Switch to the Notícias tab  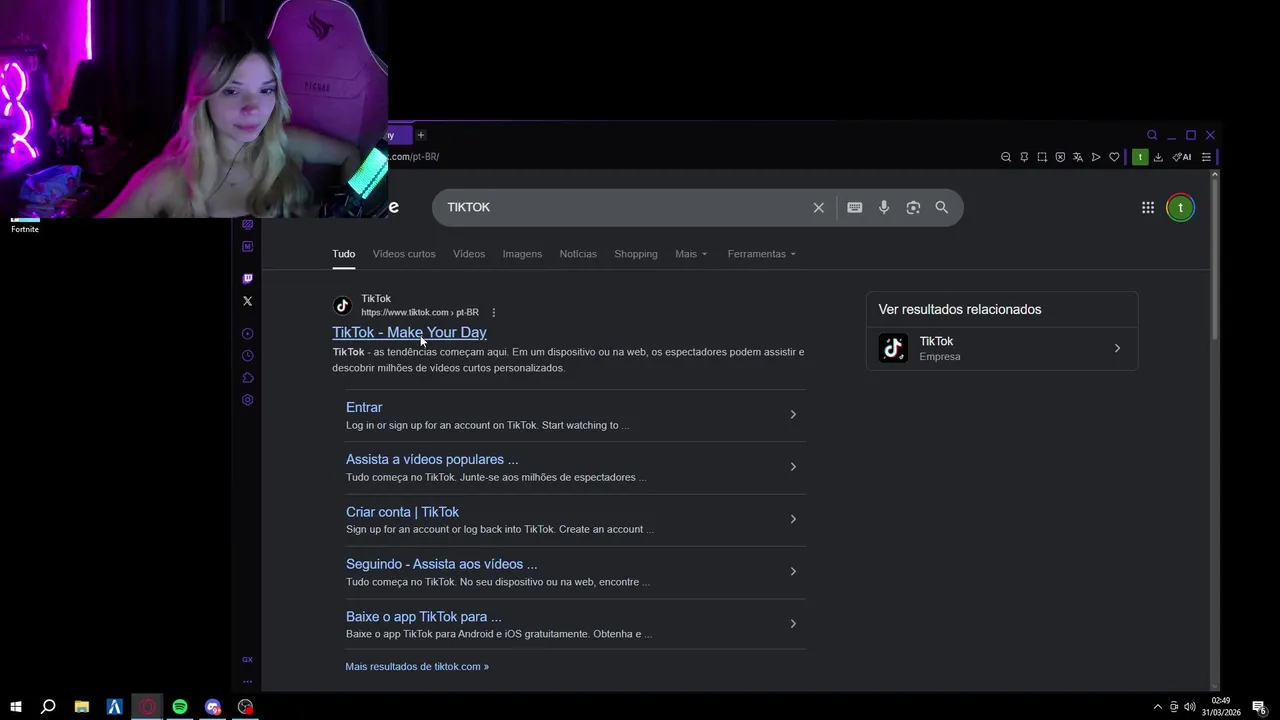578,254
